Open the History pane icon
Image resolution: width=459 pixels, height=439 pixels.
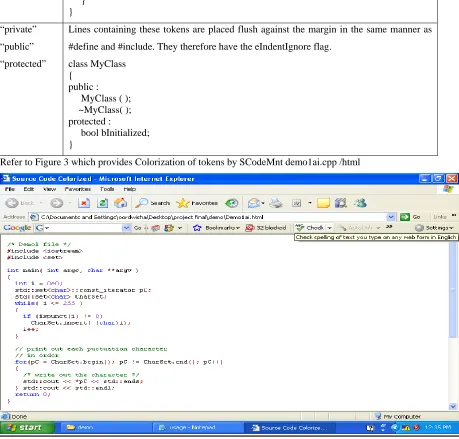231,203
